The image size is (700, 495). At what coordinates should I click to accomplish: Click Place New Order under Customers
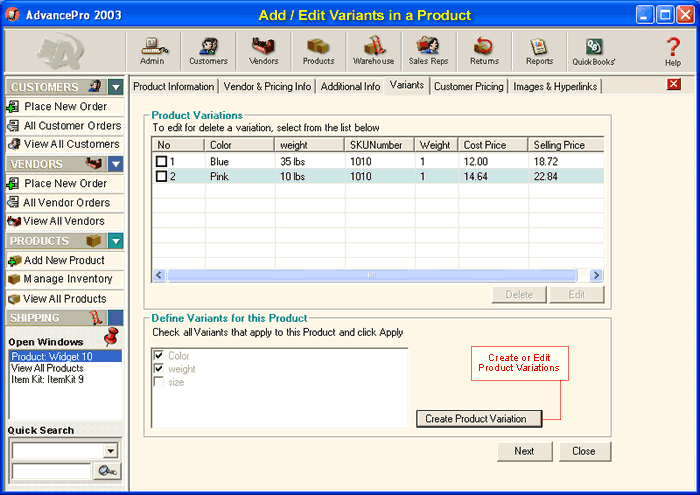pos(65,106)
